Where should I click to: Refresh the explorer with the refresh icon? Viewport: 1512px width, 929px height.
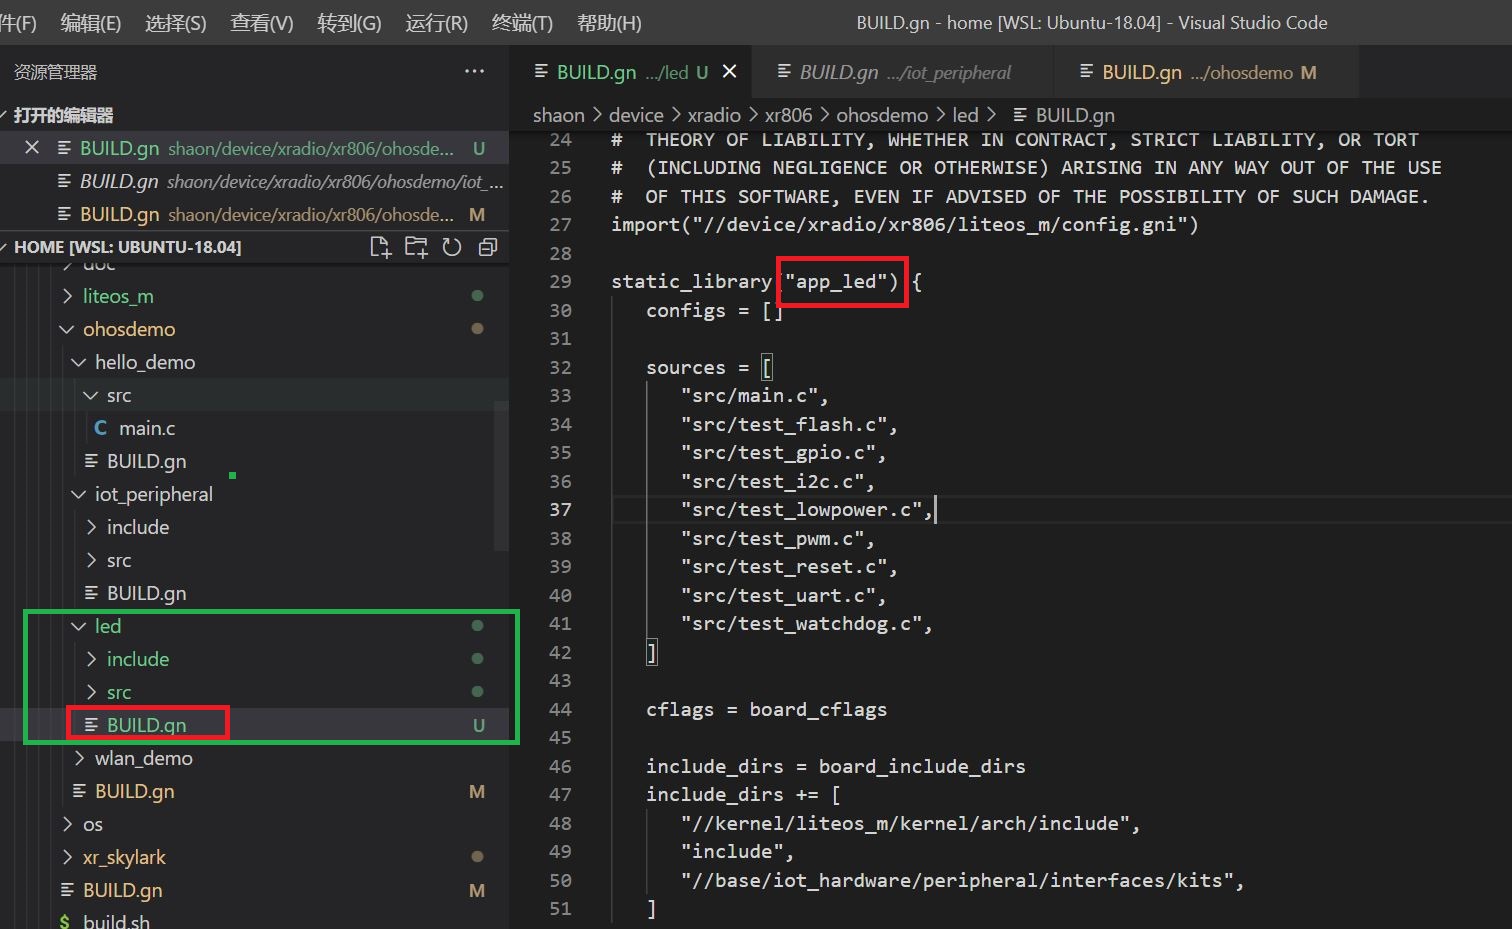[452, 247]
